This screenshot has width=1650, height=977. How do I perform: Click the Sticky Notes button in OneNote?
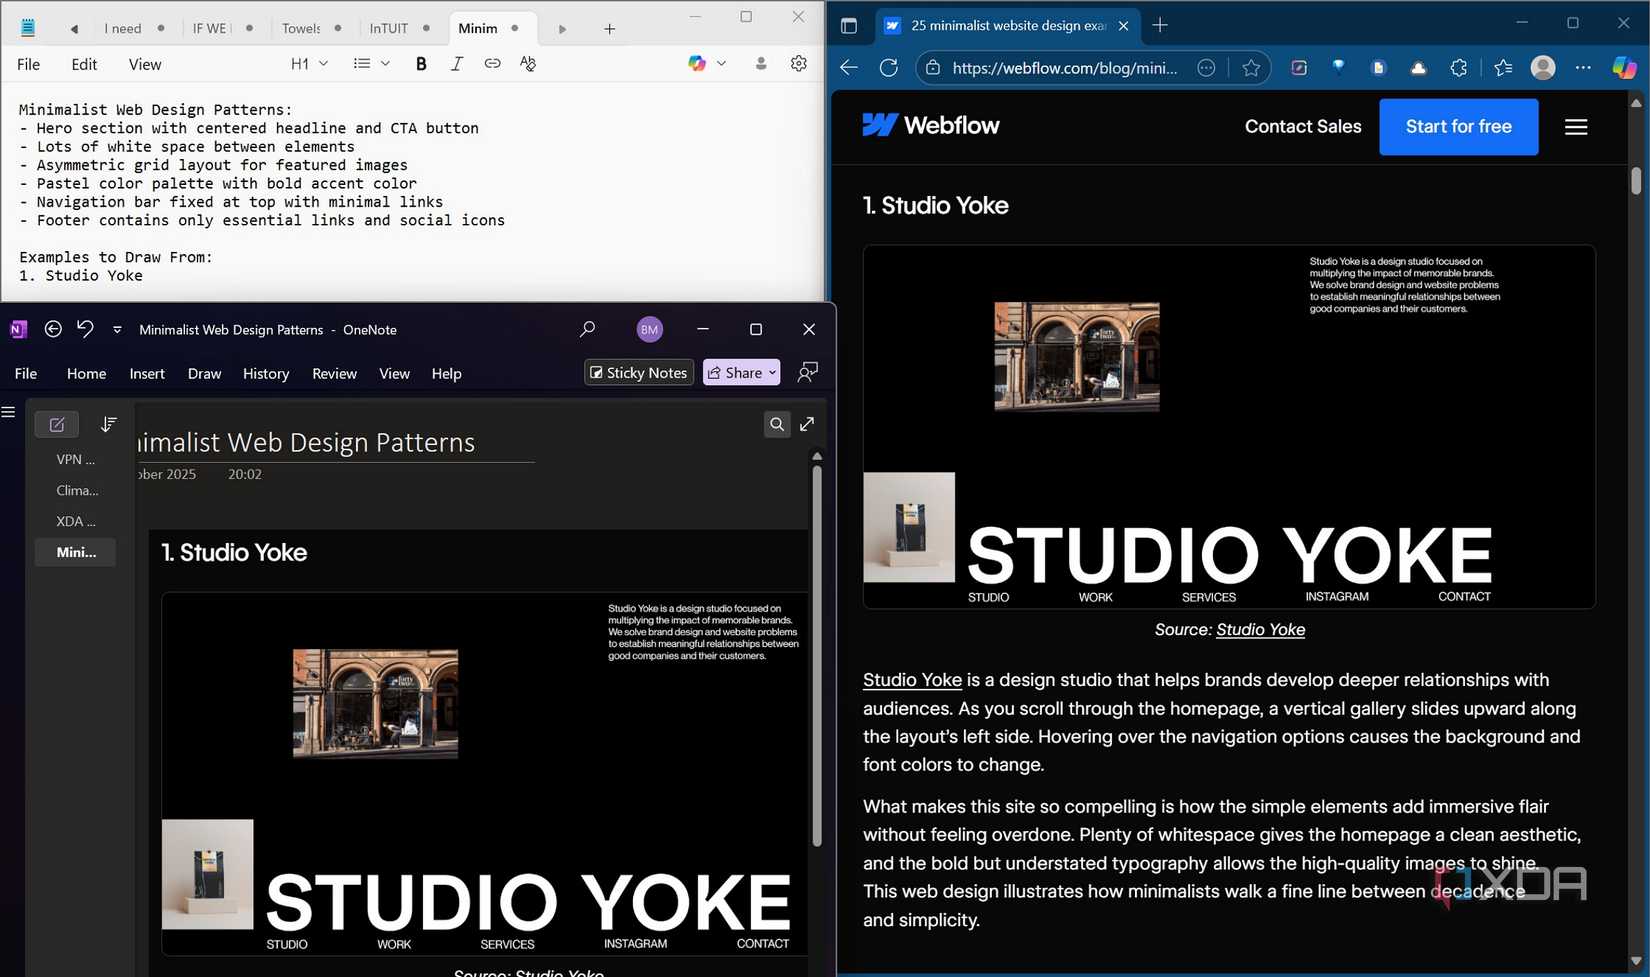(639, 372)
